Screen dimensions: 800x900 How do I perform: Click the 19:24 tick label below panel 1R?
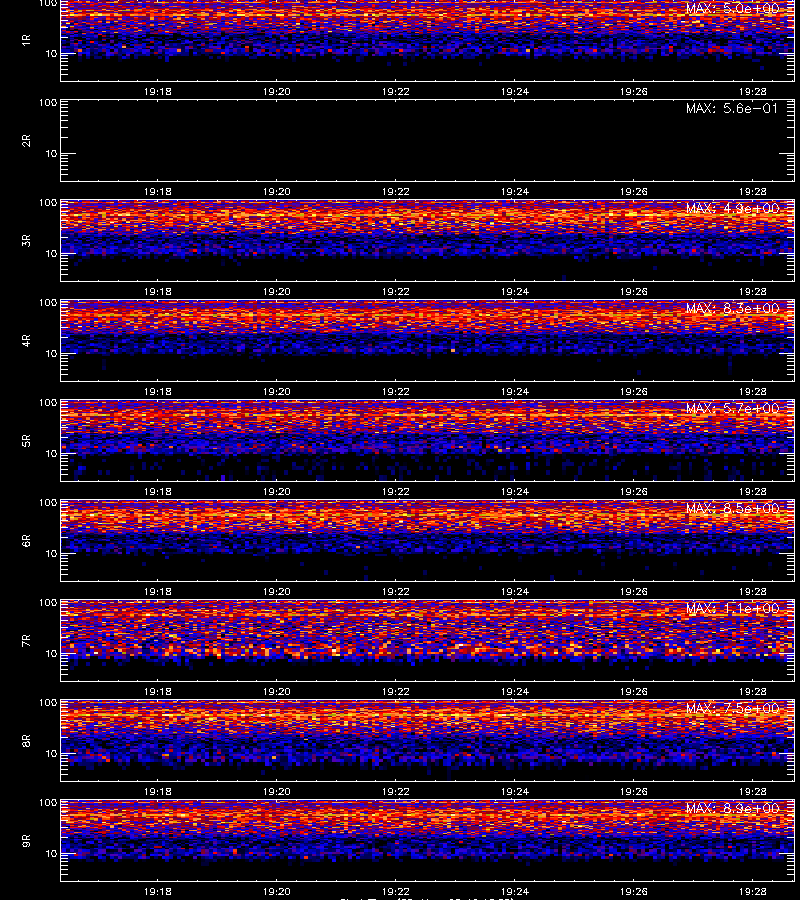pyautogui.click(x=515, y=91)
